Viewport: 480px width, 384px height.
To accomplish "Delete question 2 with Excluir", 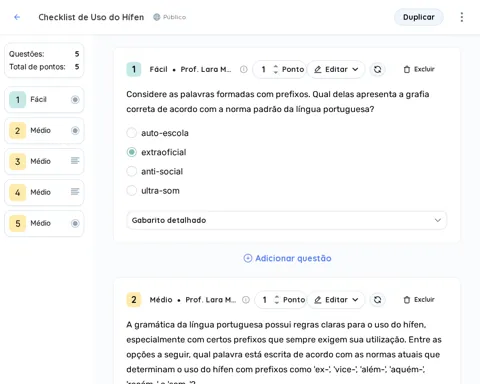I will pyautogui.click(x=419, y=300).
